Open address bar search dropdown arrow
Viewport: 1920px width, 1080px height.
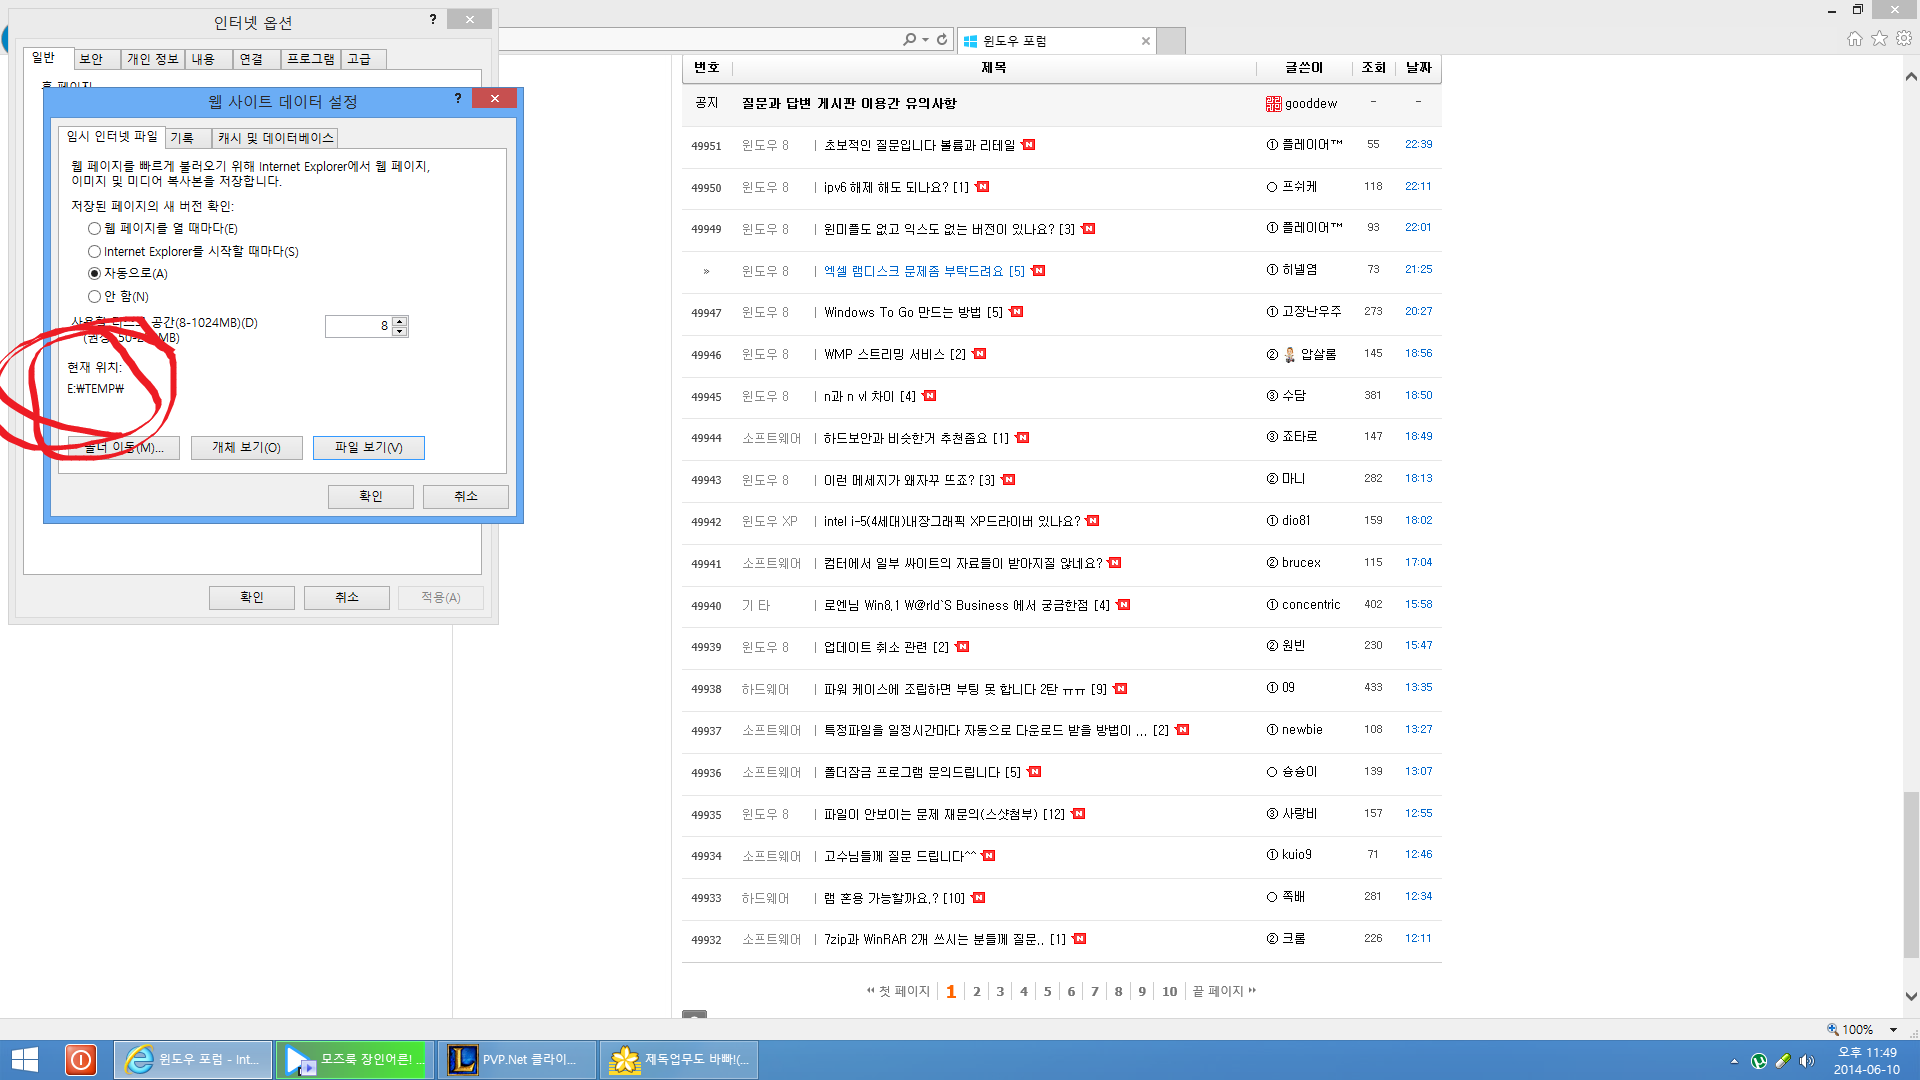click(x=925, y=40)
